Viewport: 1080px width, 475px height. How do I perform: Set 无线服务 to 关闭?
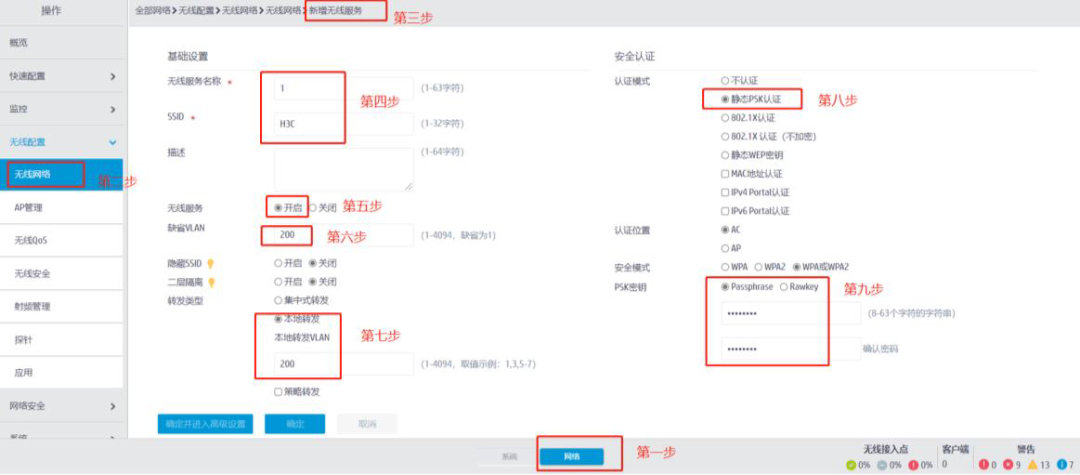click(312, 207)
